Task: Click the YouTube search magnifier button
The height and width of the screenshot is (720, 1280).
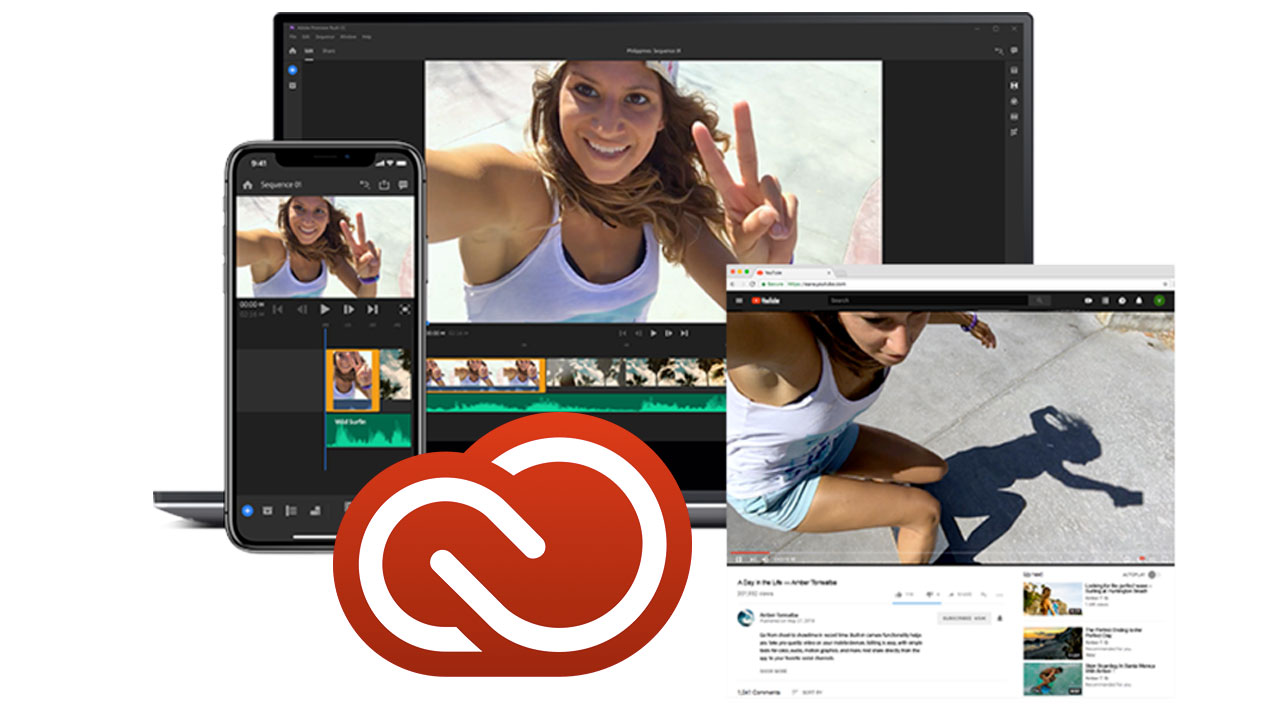Action: [1039, 300]
